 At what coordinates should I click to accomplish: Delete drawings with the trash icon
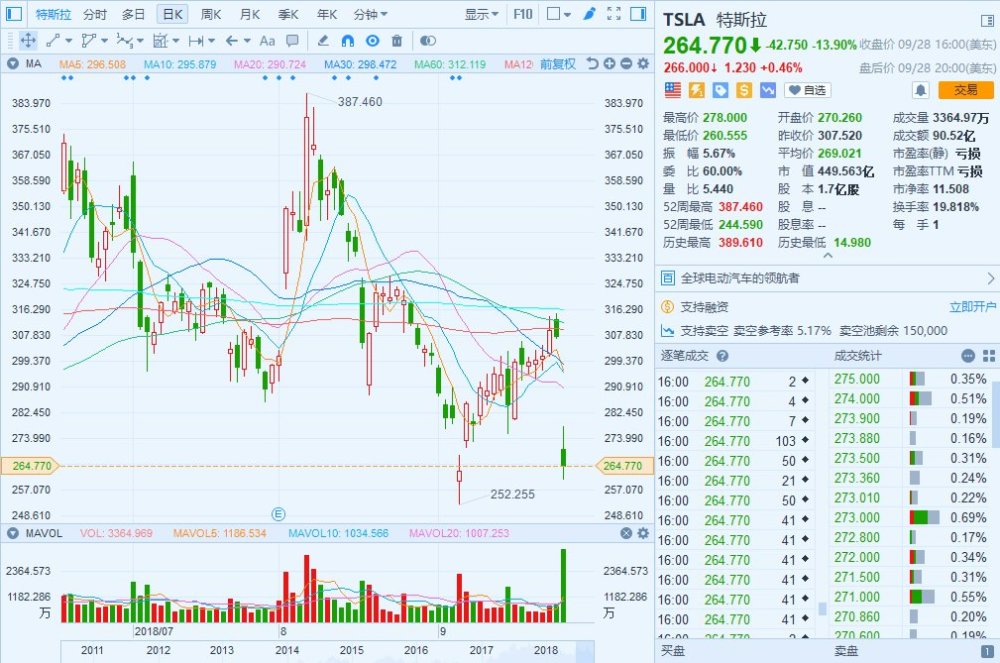point(397,41)
